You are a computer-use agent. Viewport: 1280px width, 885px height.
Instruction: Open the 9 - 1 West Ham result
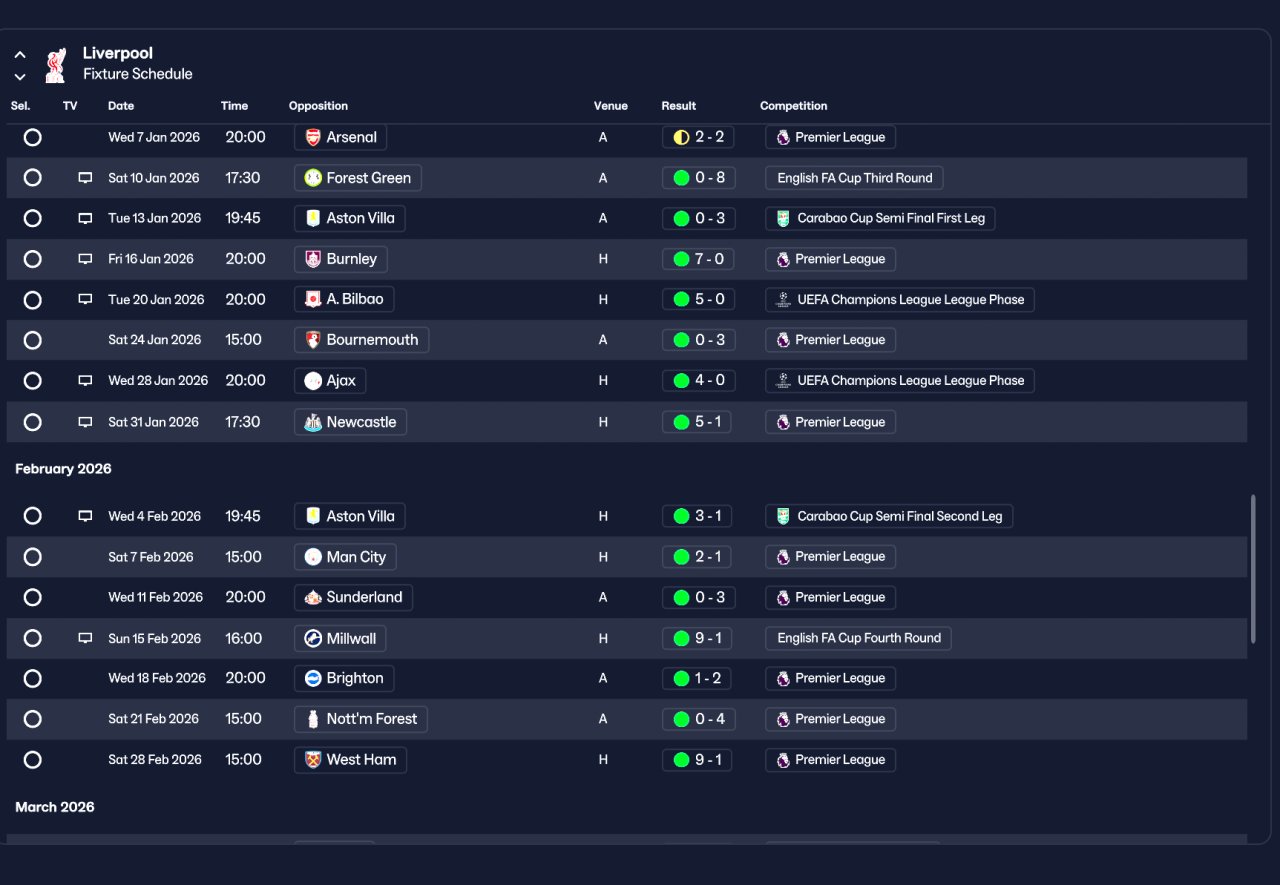[697, 759]
